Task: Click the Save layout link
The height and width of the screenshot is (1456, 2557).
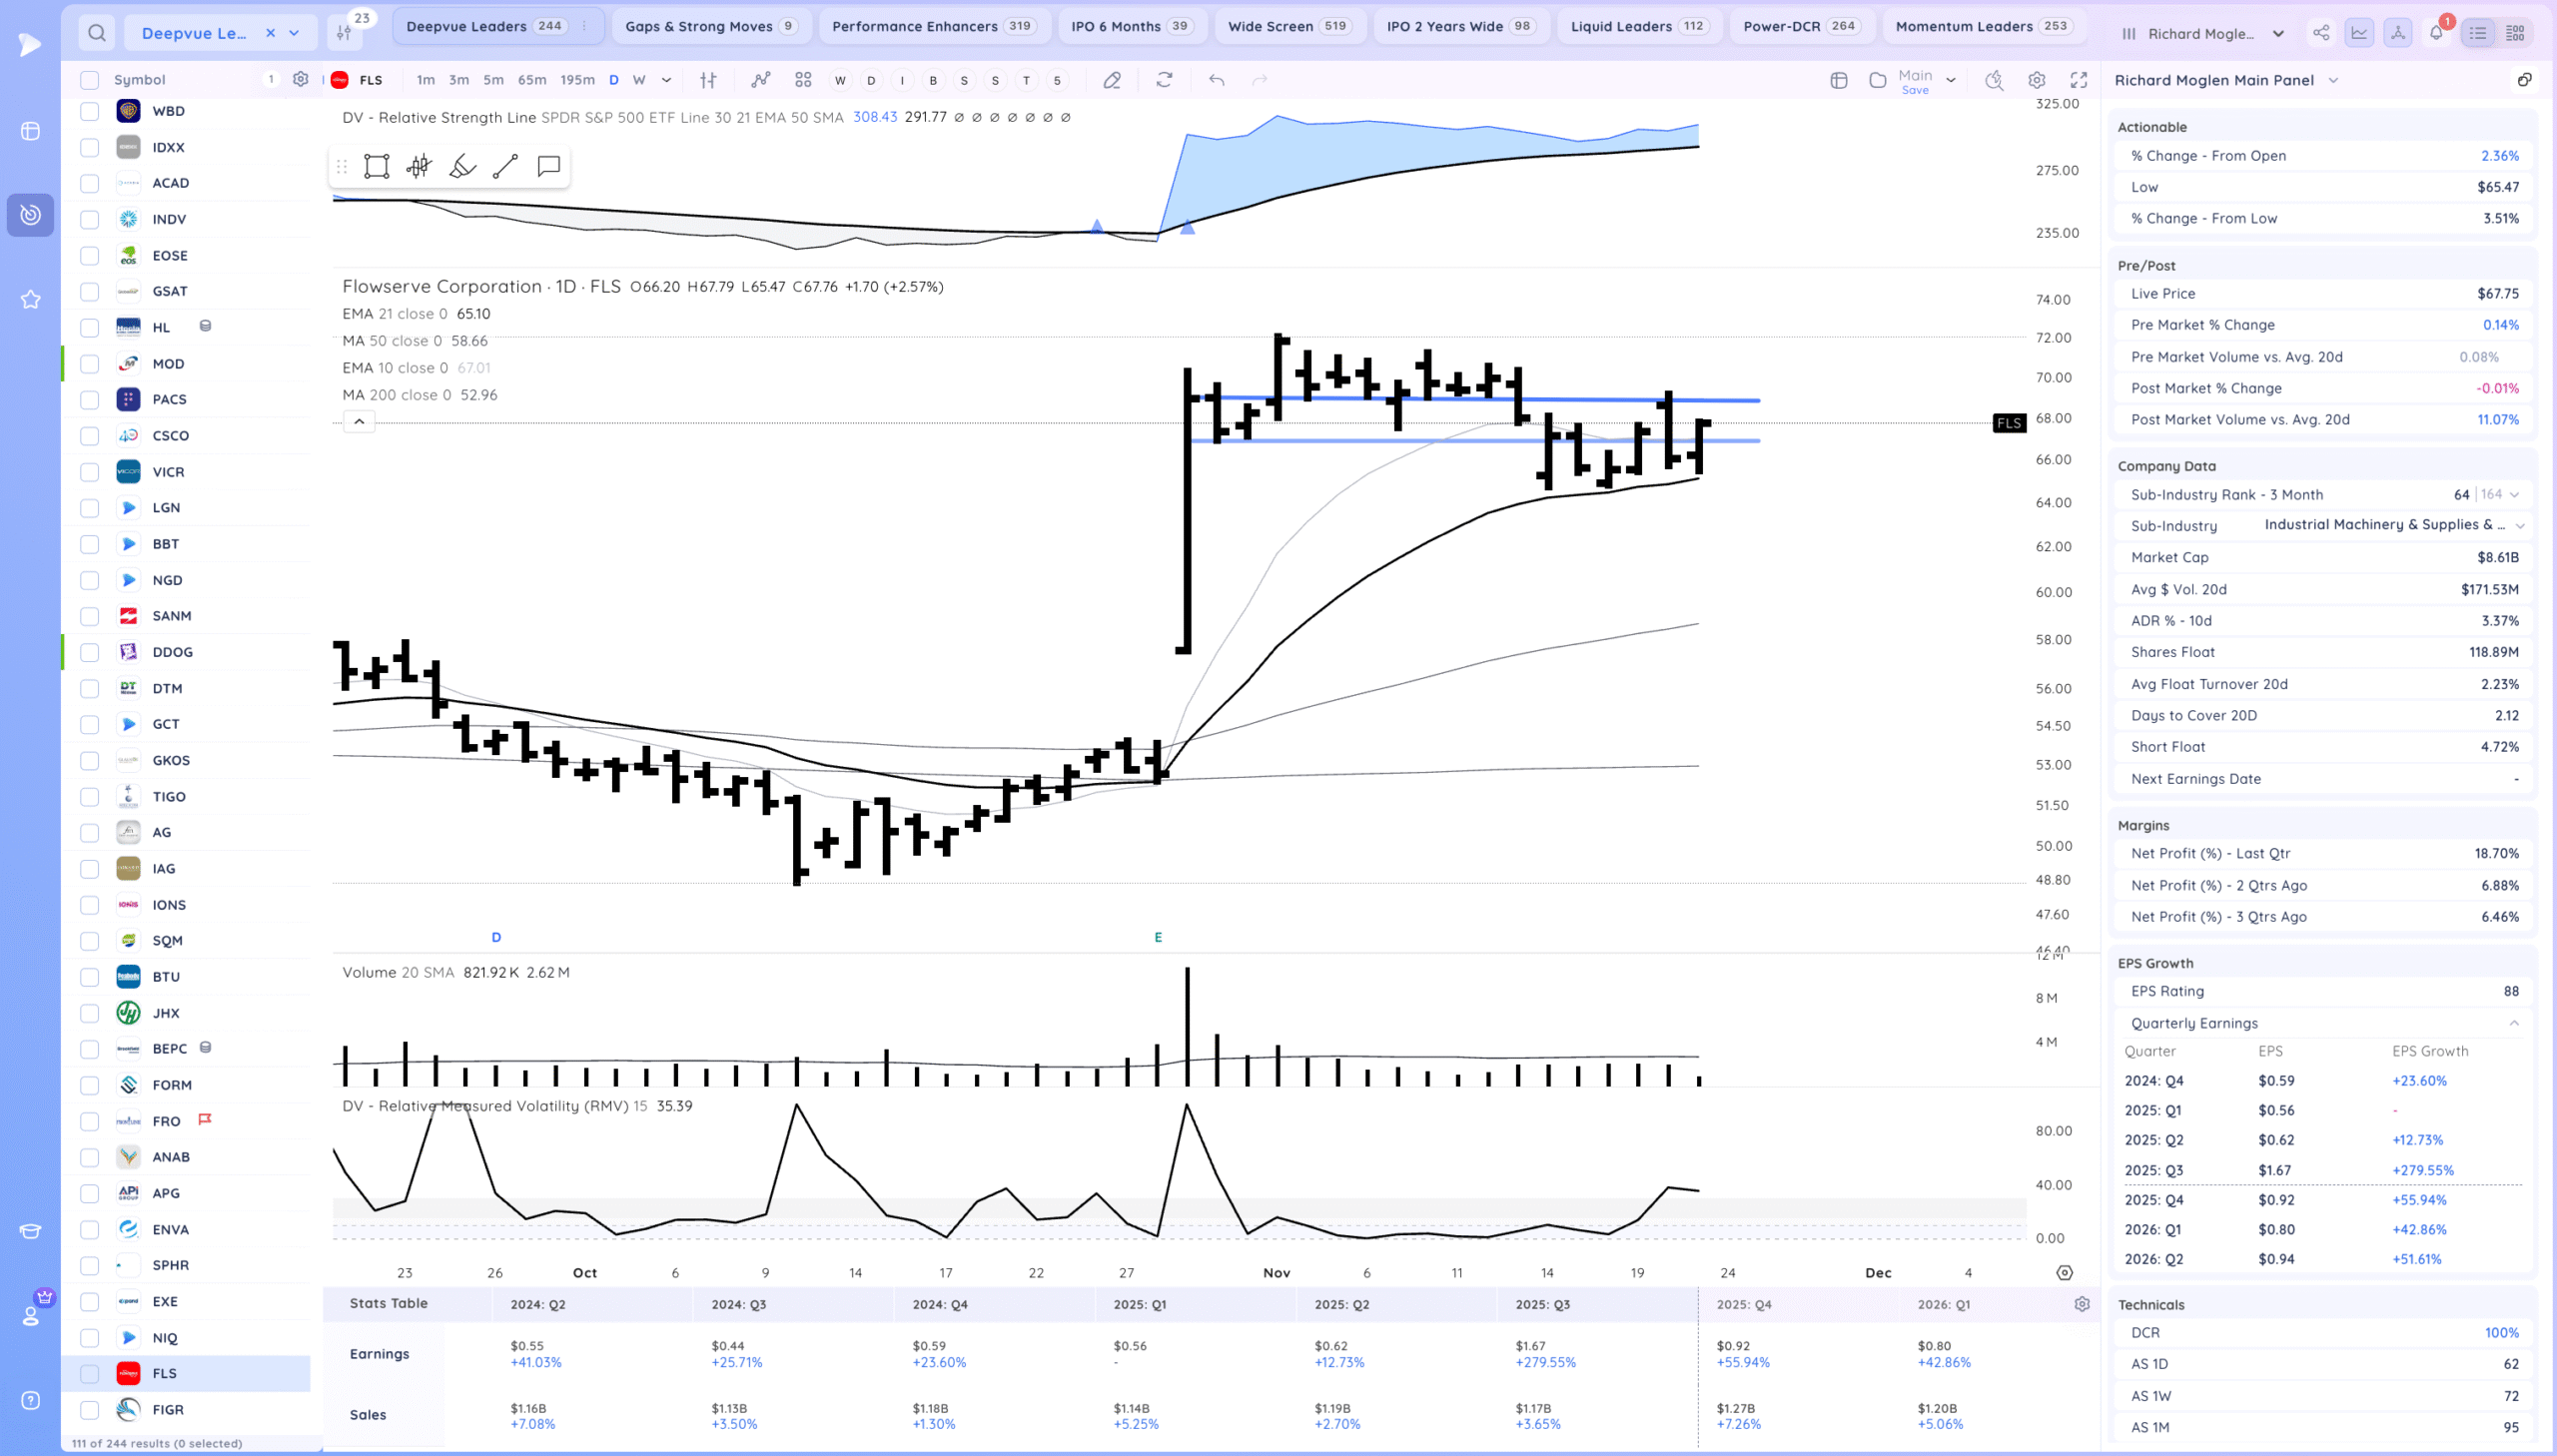Action: click(1914, 90)
